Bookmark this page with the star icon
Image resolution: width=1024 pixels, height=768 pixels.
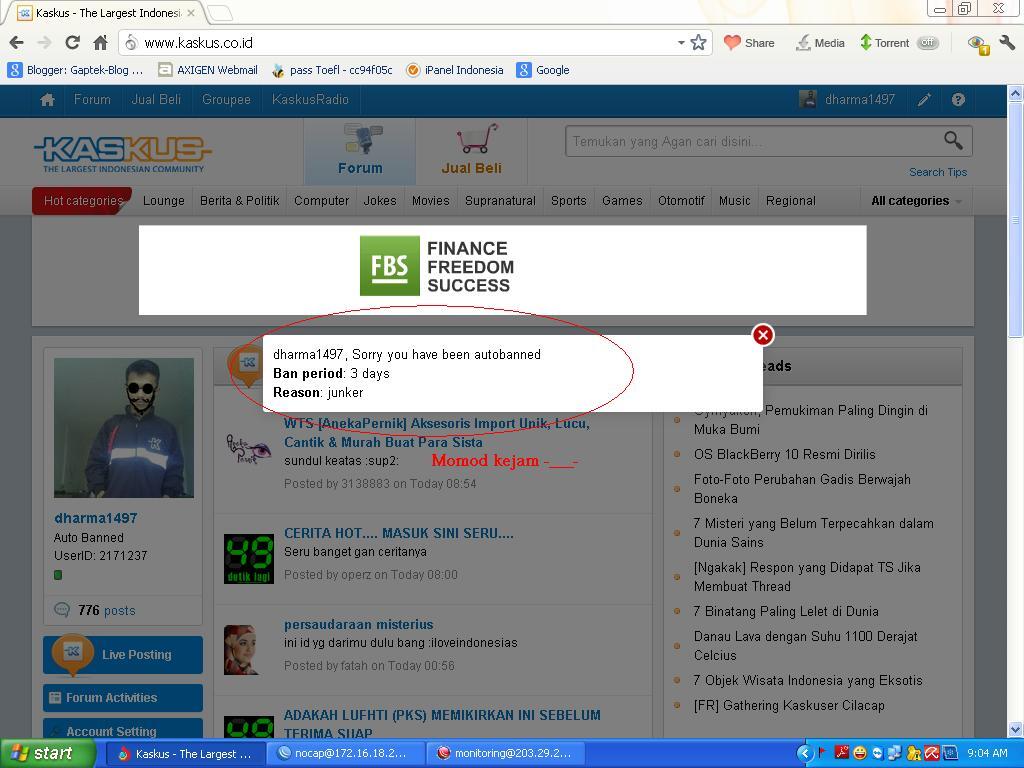[698, 43]
